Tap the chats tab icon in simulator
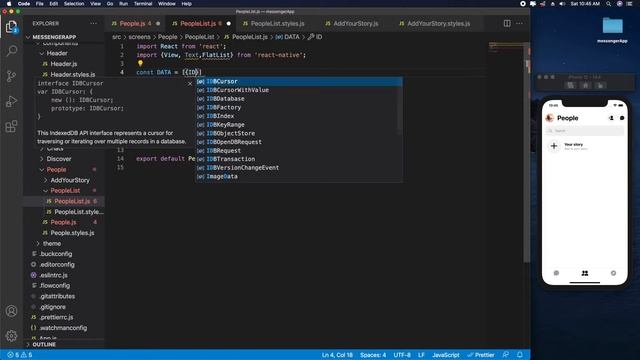Screen dimensions: 640x360 [x=556, y=273]
